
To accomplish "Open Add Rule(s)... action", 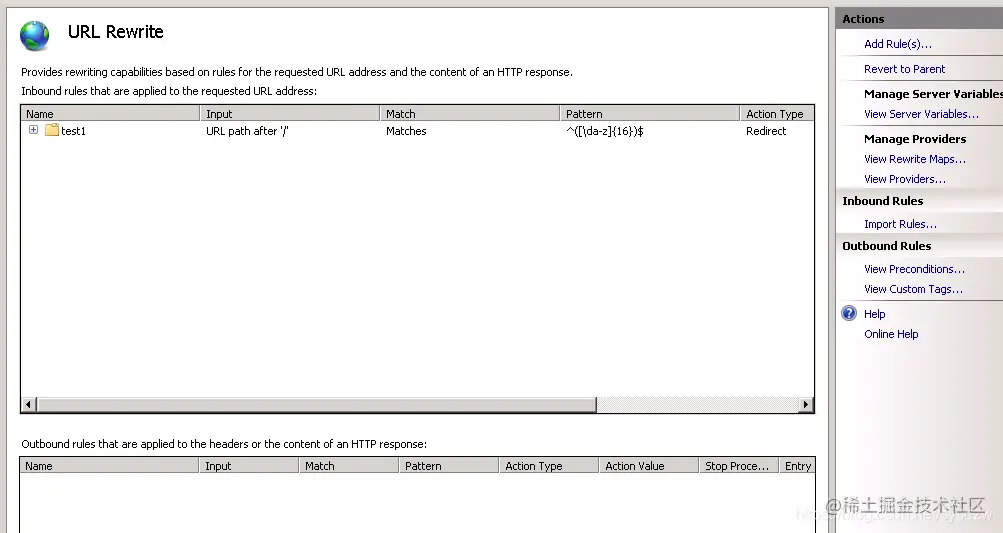I will pos(897,44).
